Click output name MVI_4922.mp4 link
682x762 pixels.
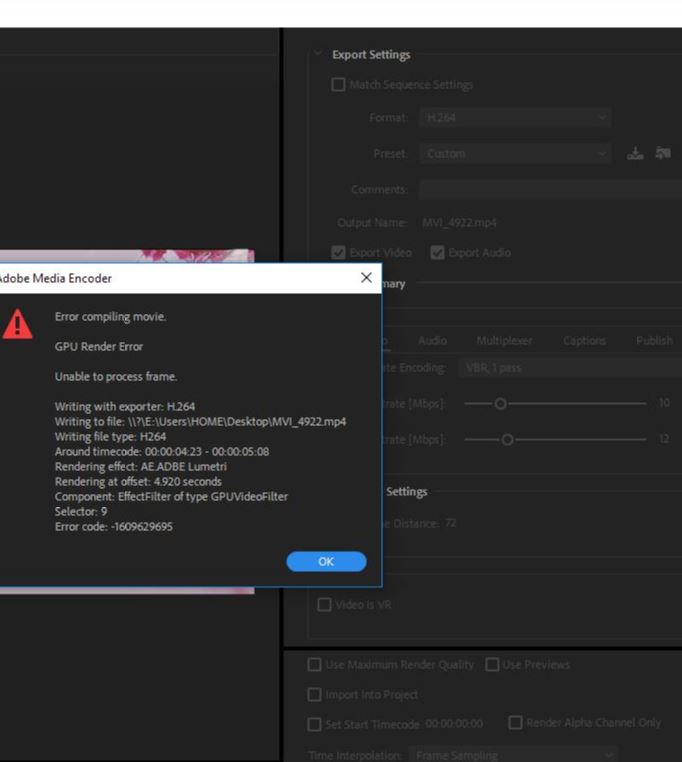(459, 223)
